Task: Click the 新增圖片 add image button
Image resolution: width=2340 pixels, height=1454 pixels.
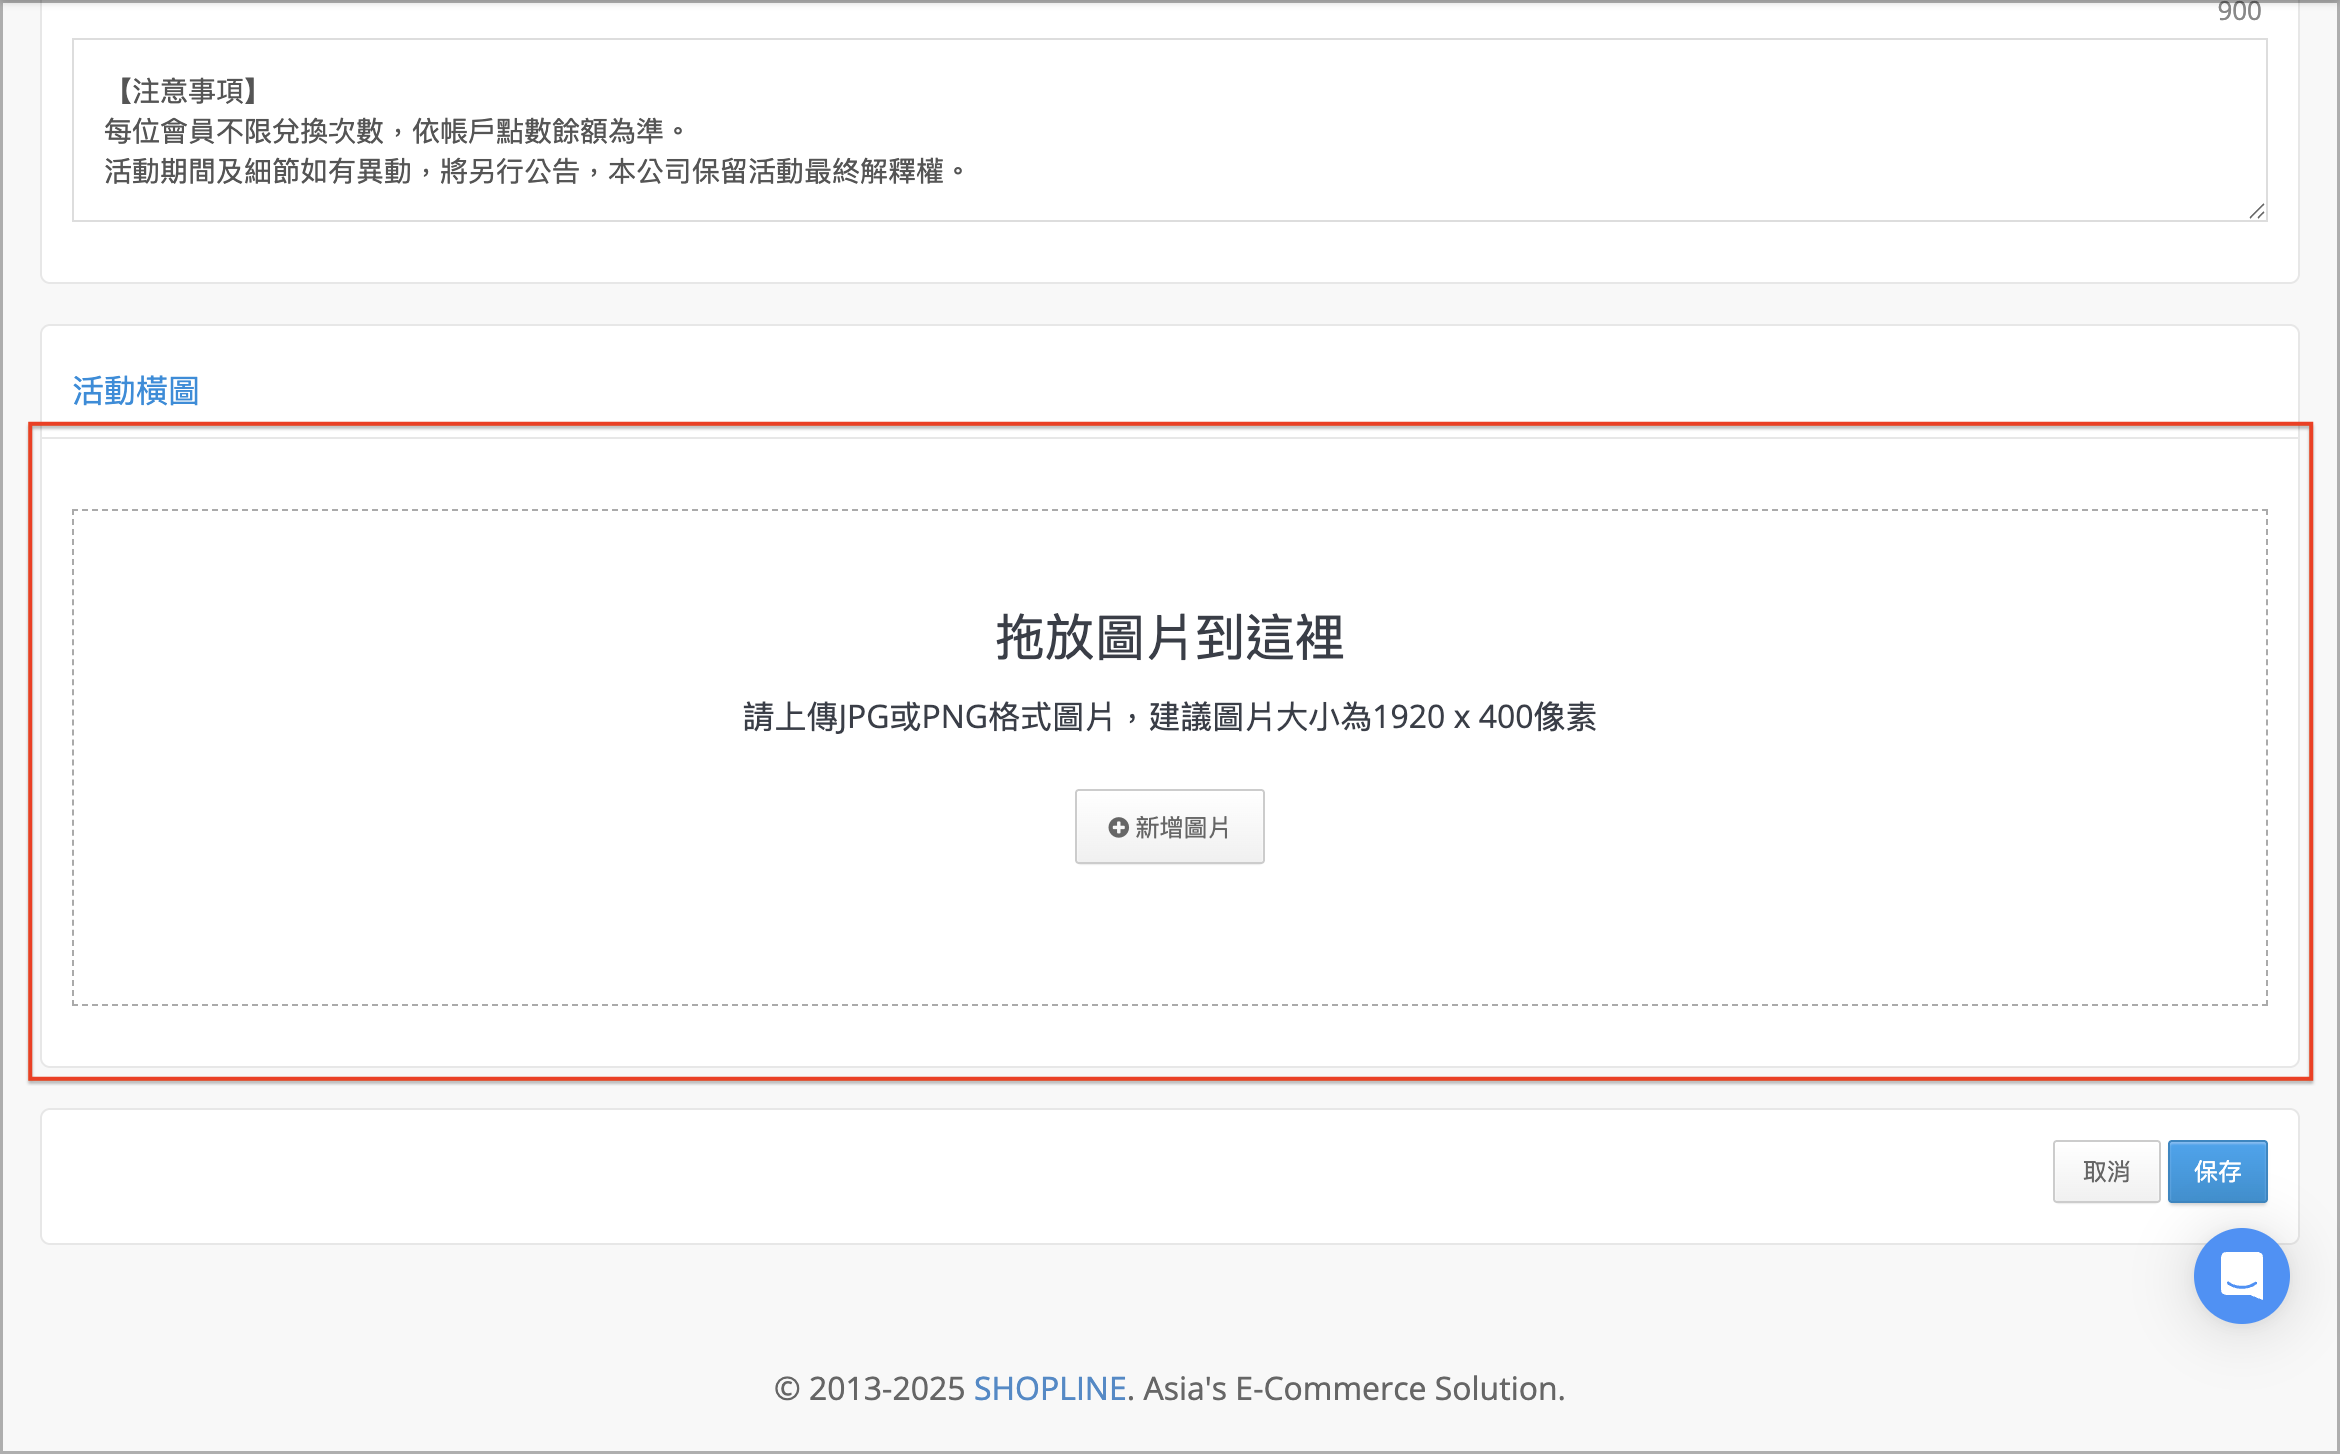Action: (x=1169, y=827)
